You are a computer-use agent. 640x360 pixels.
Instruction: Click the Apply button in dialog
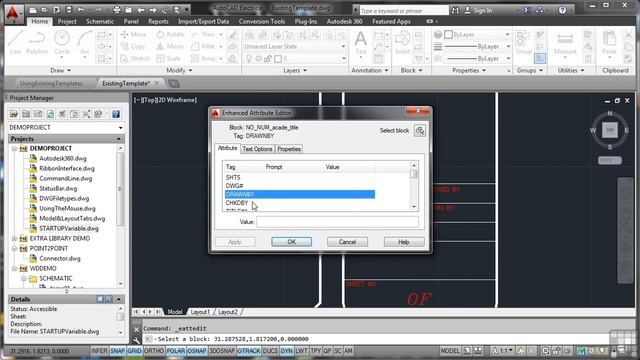pos(235,242)
